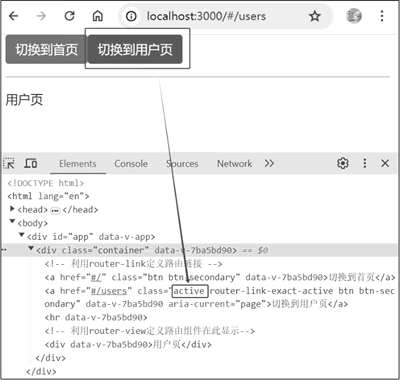Screen dimensions: 400x380
Task: Select the router-link comment node
Action: tap(133, 264)
